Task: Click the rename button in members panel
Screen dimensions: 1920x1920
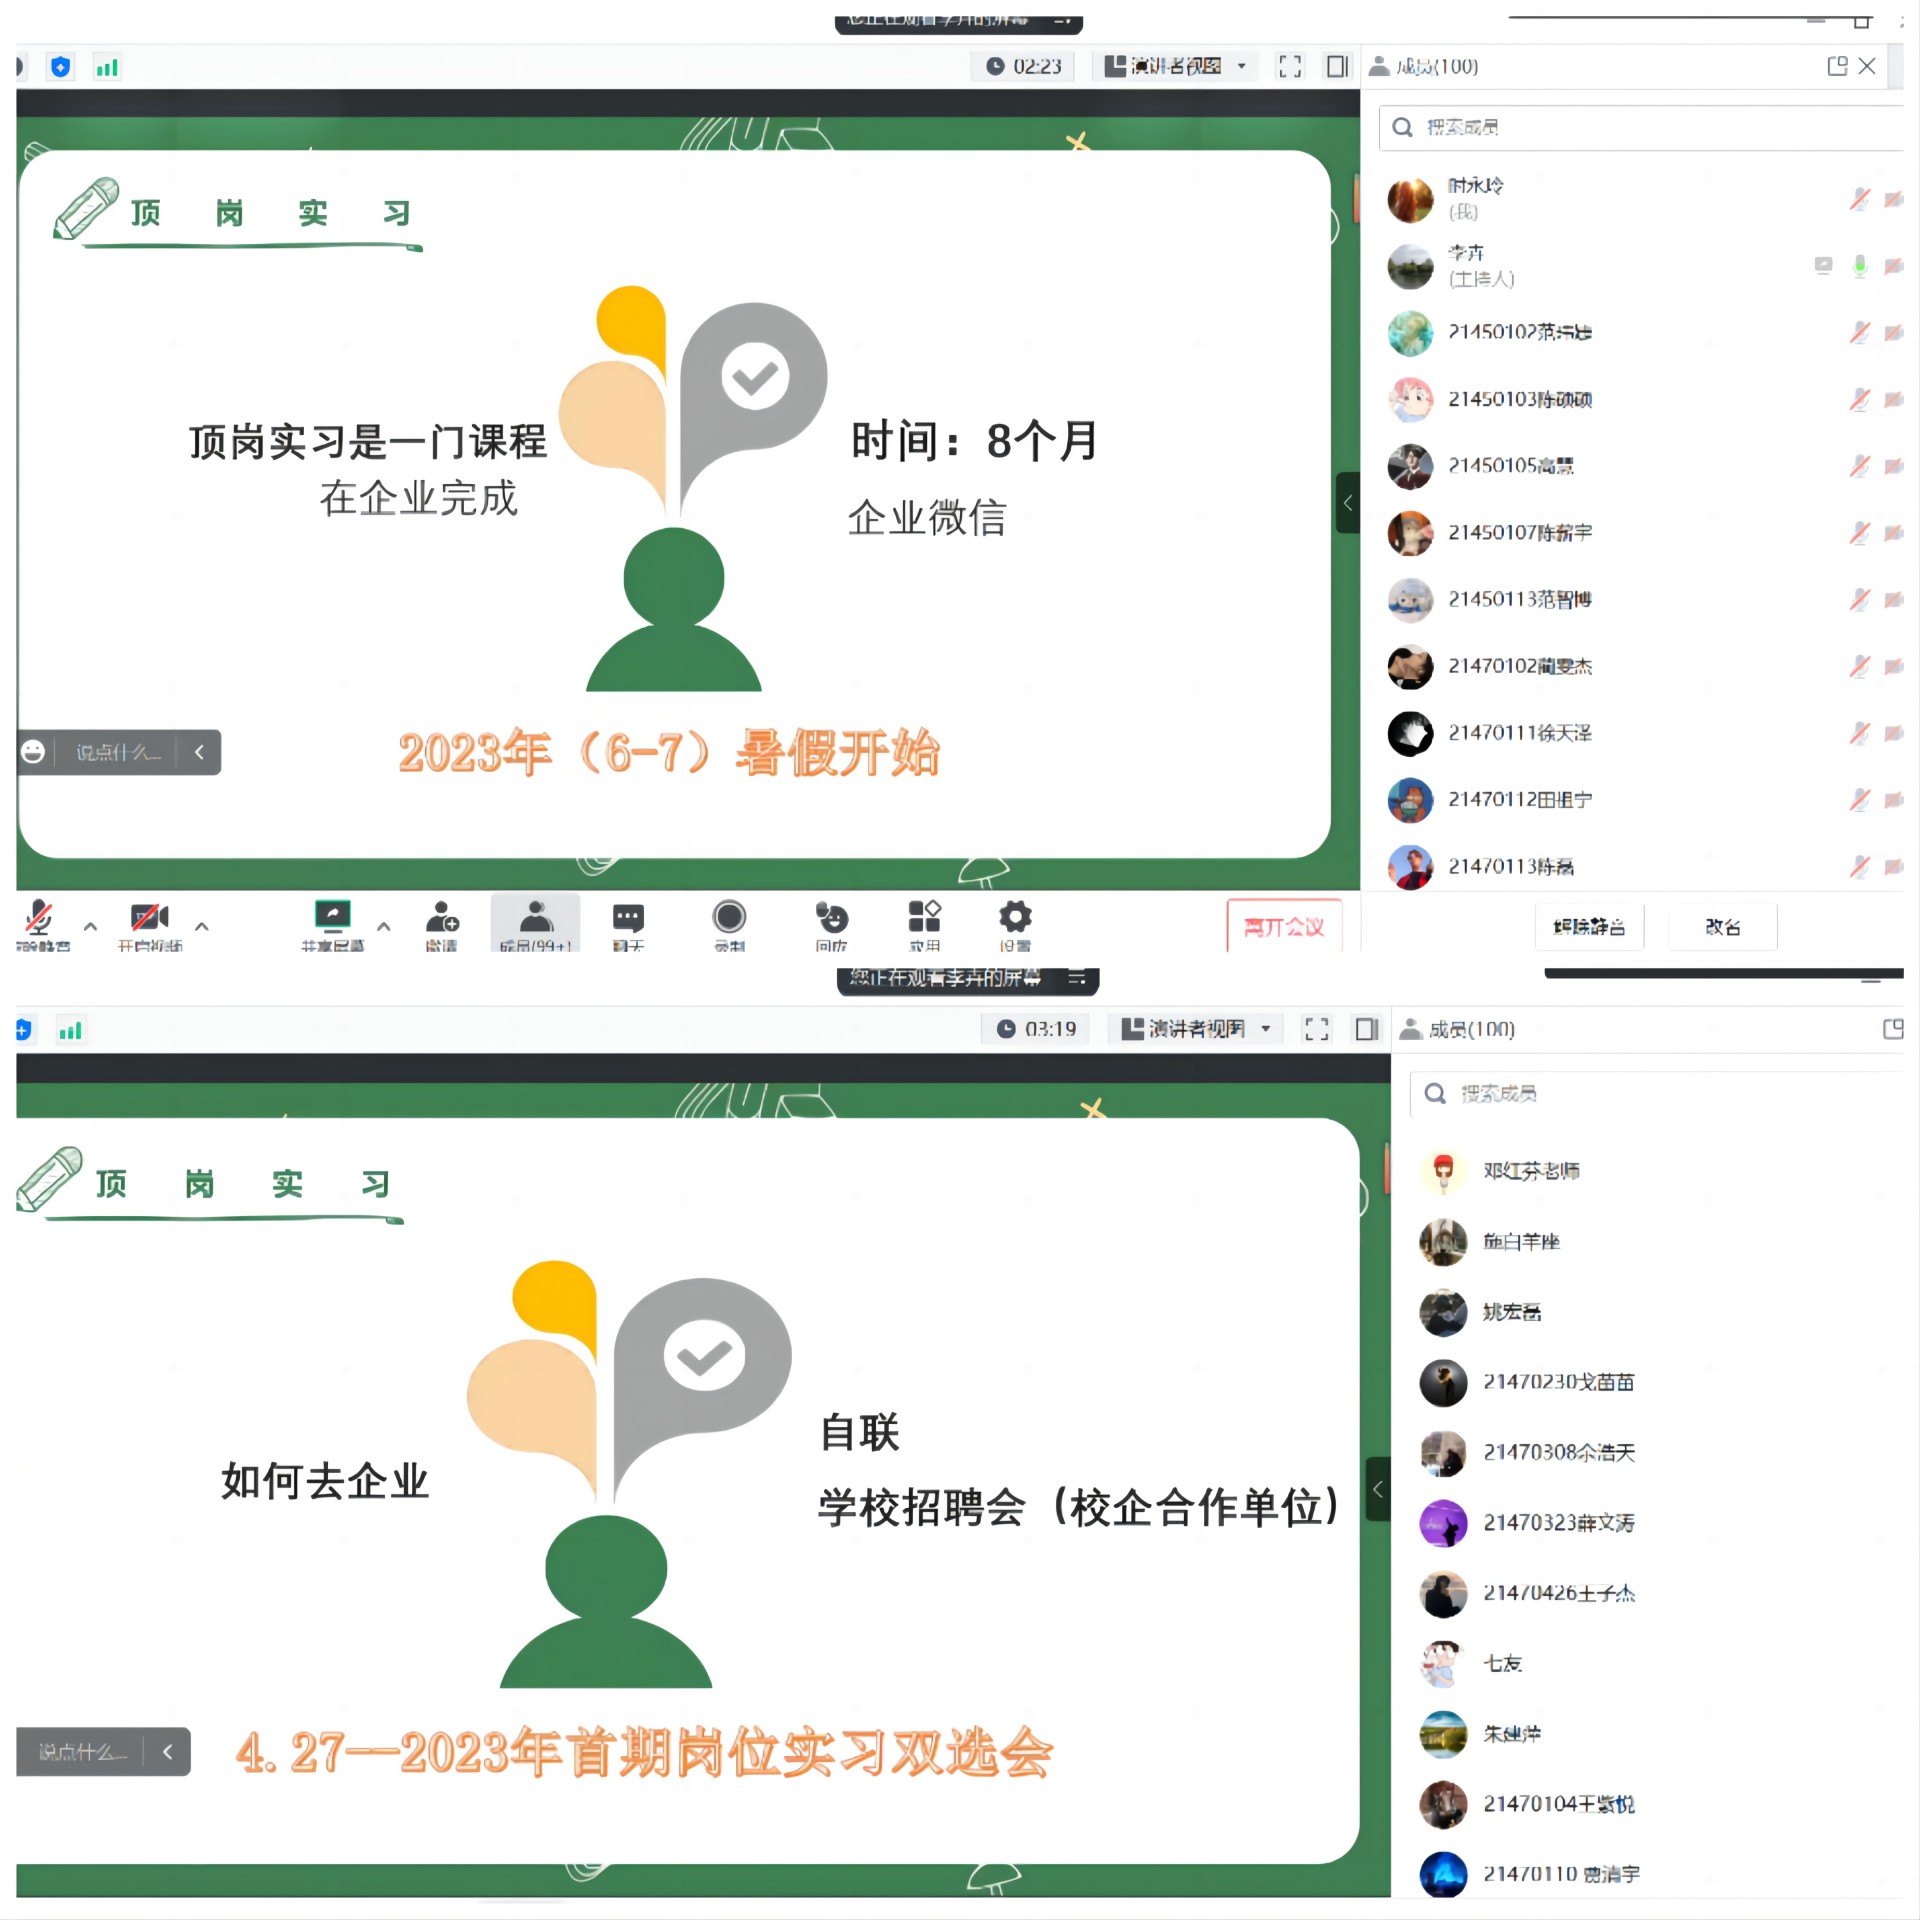Action: 1722,927
